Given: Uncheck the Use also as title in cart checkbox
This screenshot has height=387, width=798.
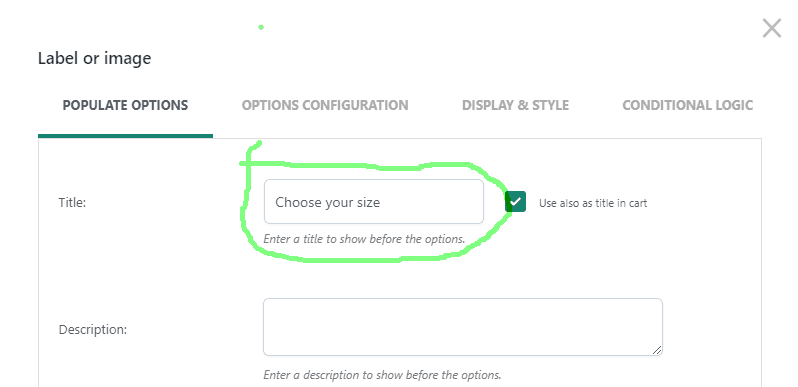Looking at the screenshot, I should point(516,202).
